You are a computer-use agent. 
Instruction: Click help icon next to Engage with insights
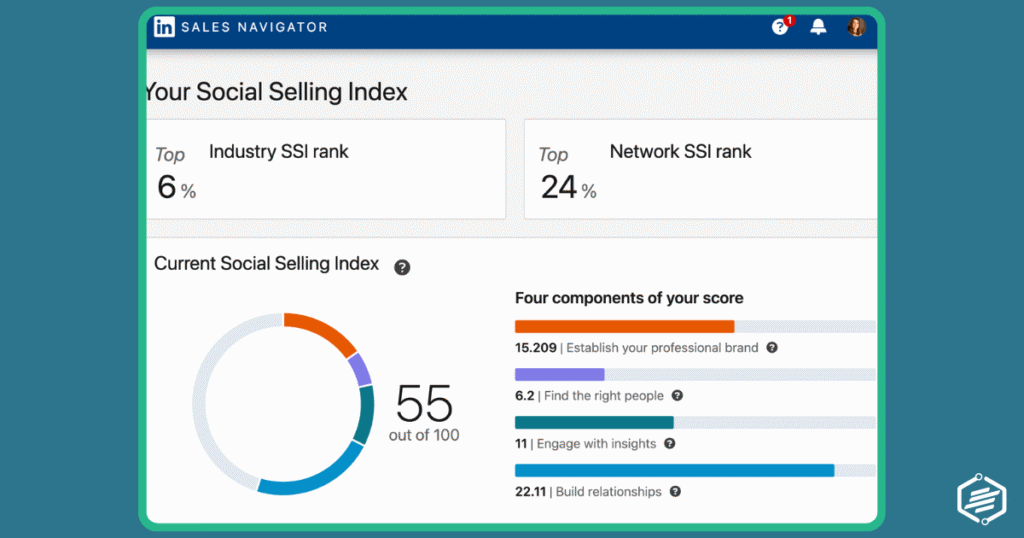(x=669, y=443)
